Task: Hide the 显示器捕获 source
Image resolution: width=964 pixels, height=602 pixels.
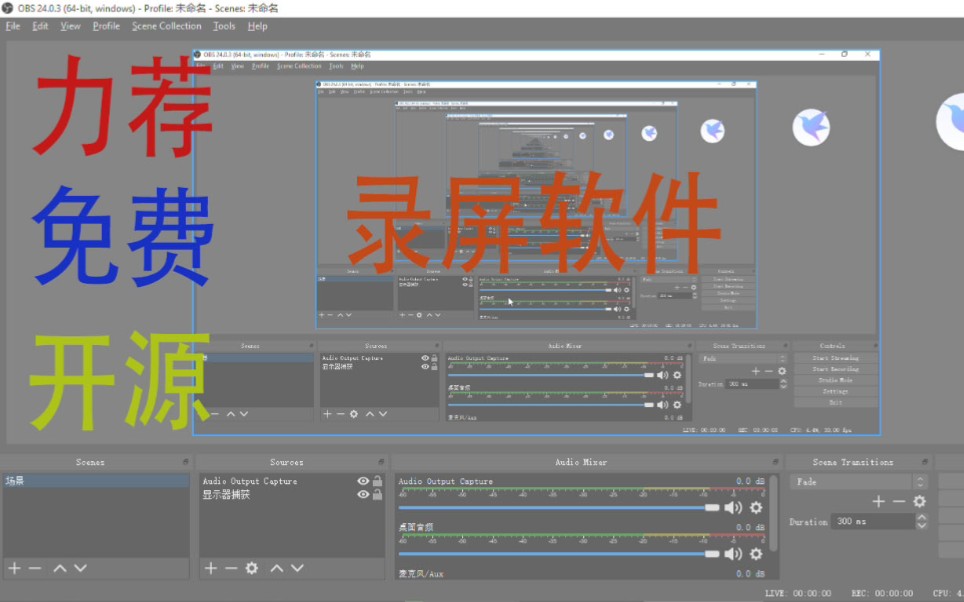Action: click(362, 494)
